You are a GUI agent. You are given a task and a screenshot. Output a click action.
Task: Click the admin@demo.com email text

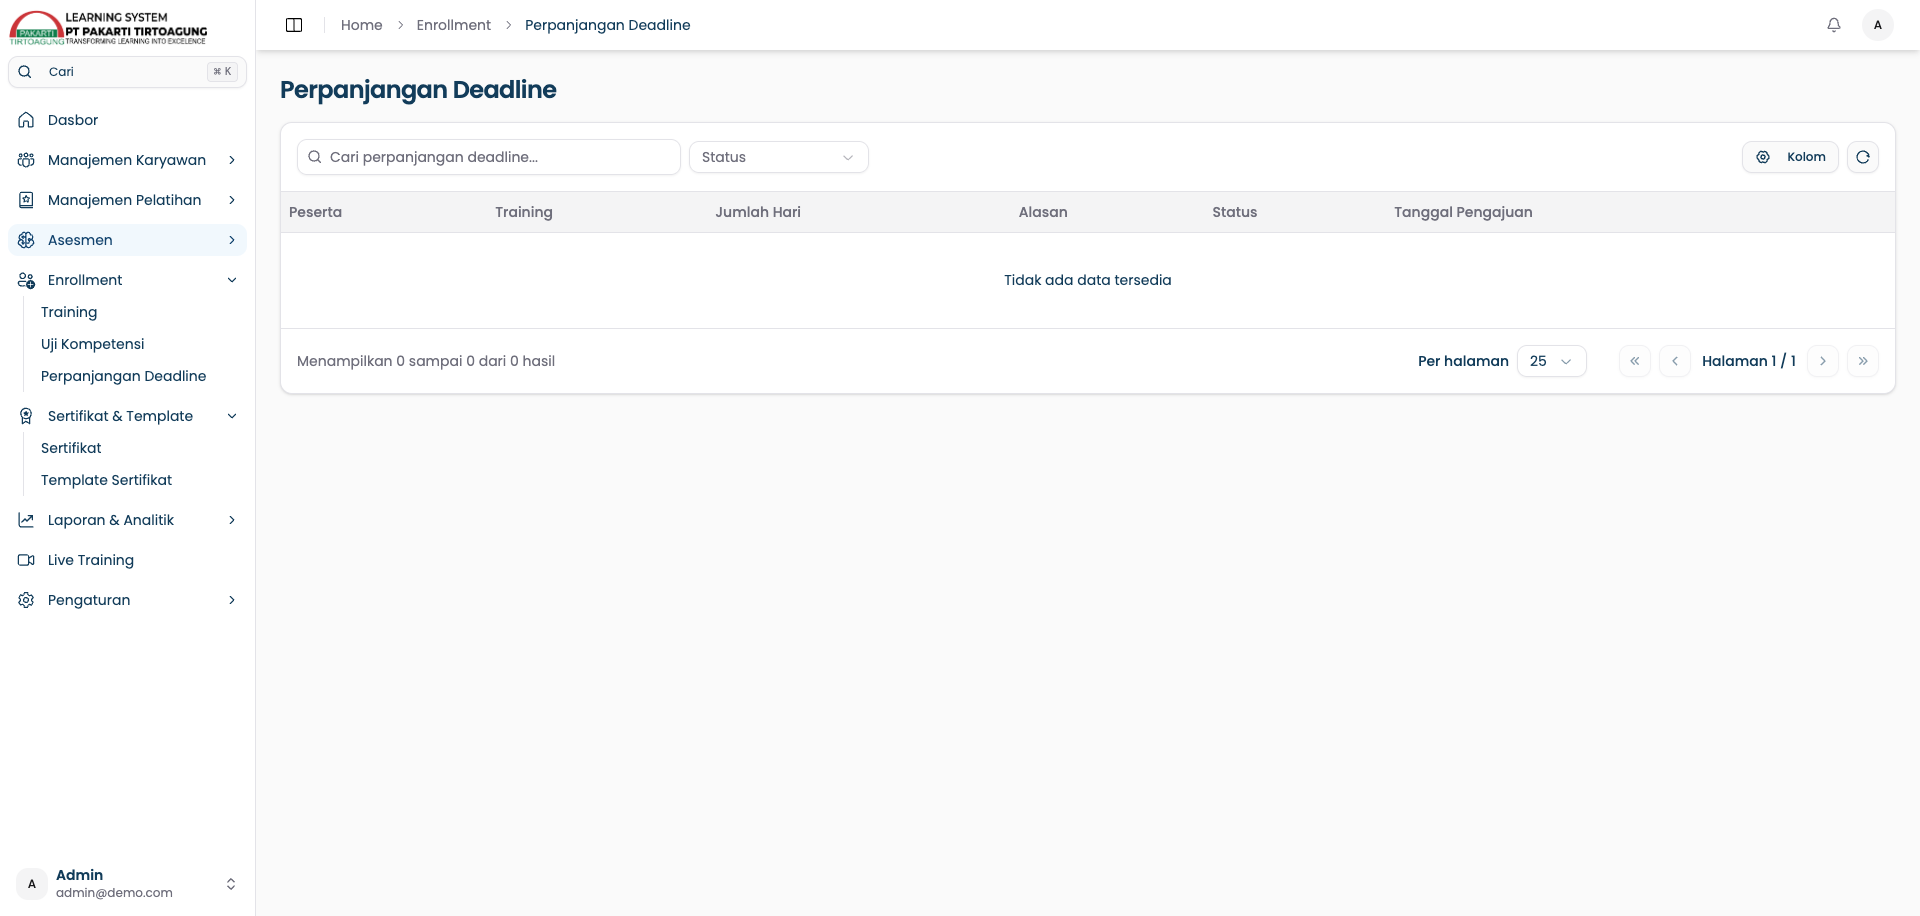click(114, 893)
